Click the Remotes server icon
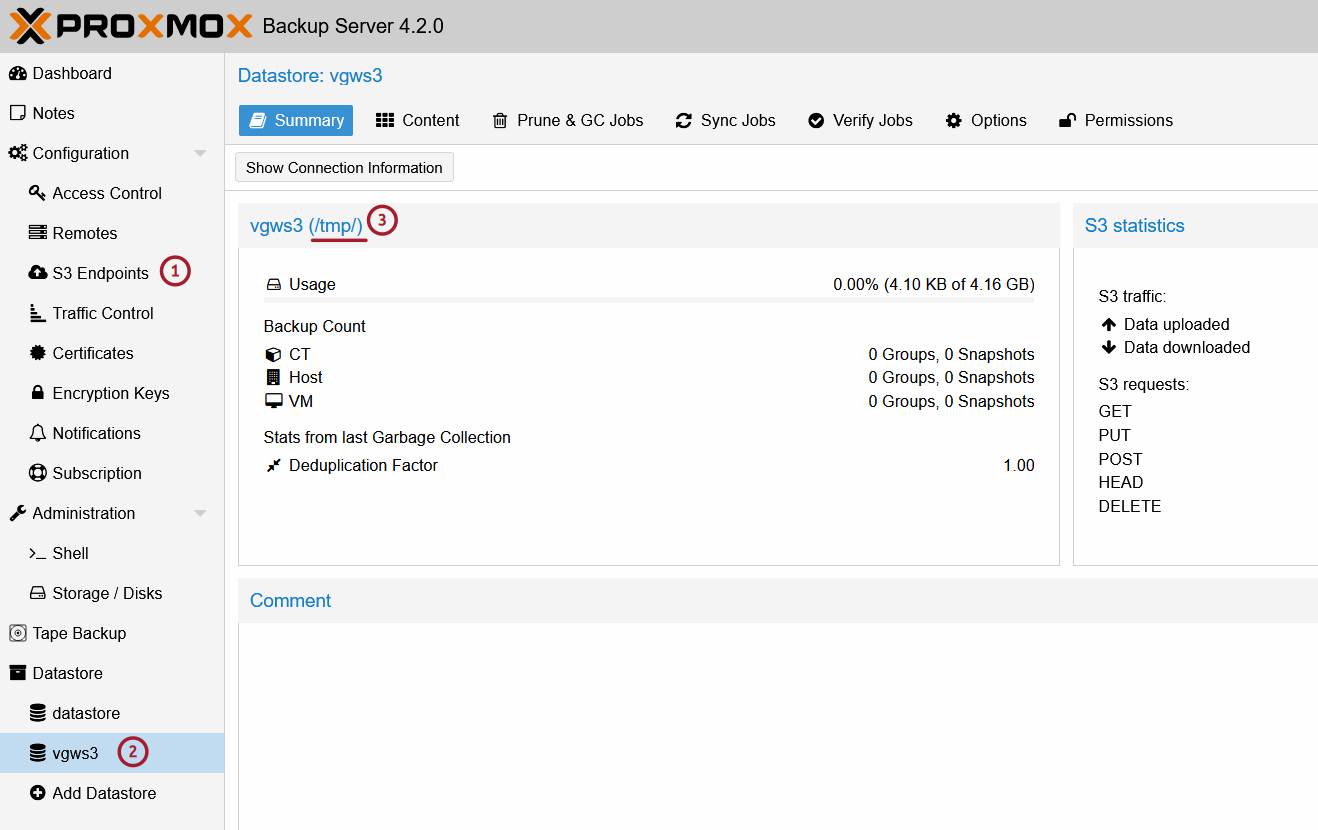 pos(38,233)
